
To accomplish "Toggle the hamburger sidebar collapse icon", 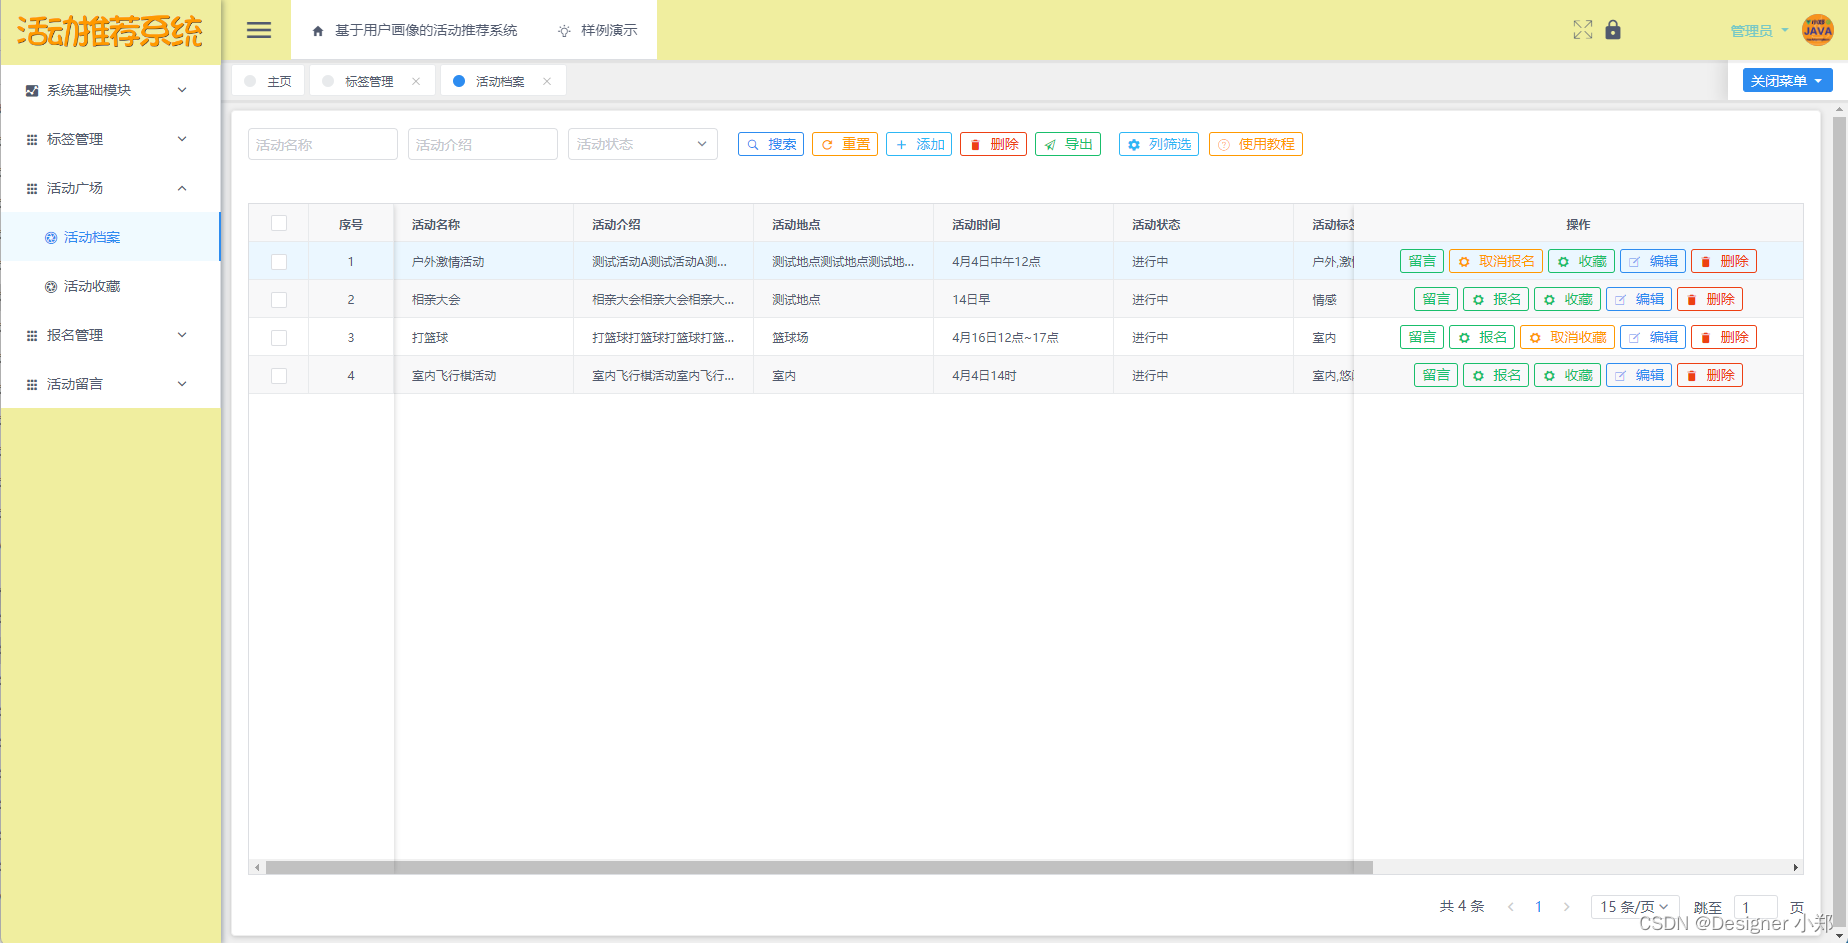I will coord(259,30).
